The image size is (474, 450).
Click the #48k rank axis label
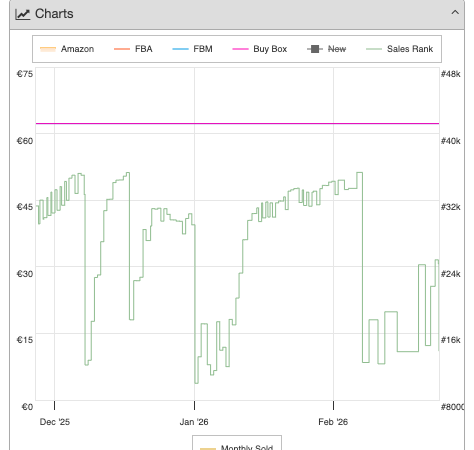tap(451, 74)
